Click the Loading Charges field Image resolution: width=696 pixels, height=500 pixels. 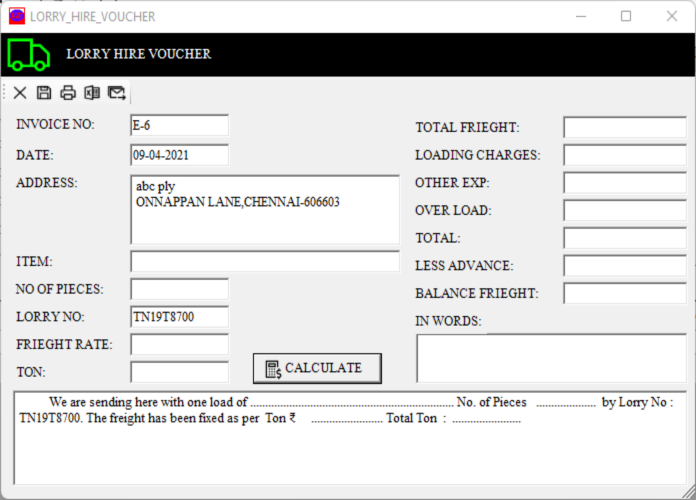pos(624,155)
